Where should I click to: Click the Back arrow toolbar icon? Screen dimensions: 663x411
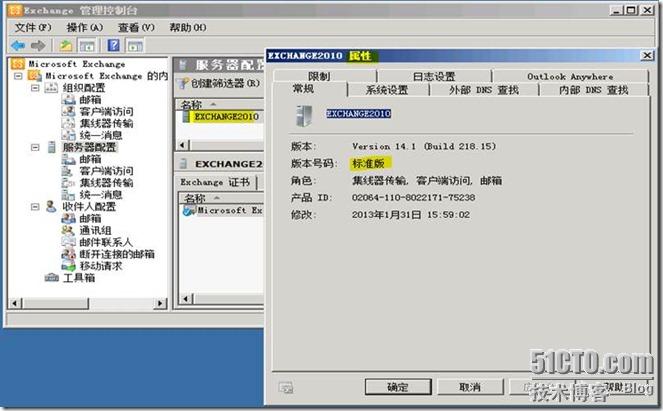coord(18,45)
